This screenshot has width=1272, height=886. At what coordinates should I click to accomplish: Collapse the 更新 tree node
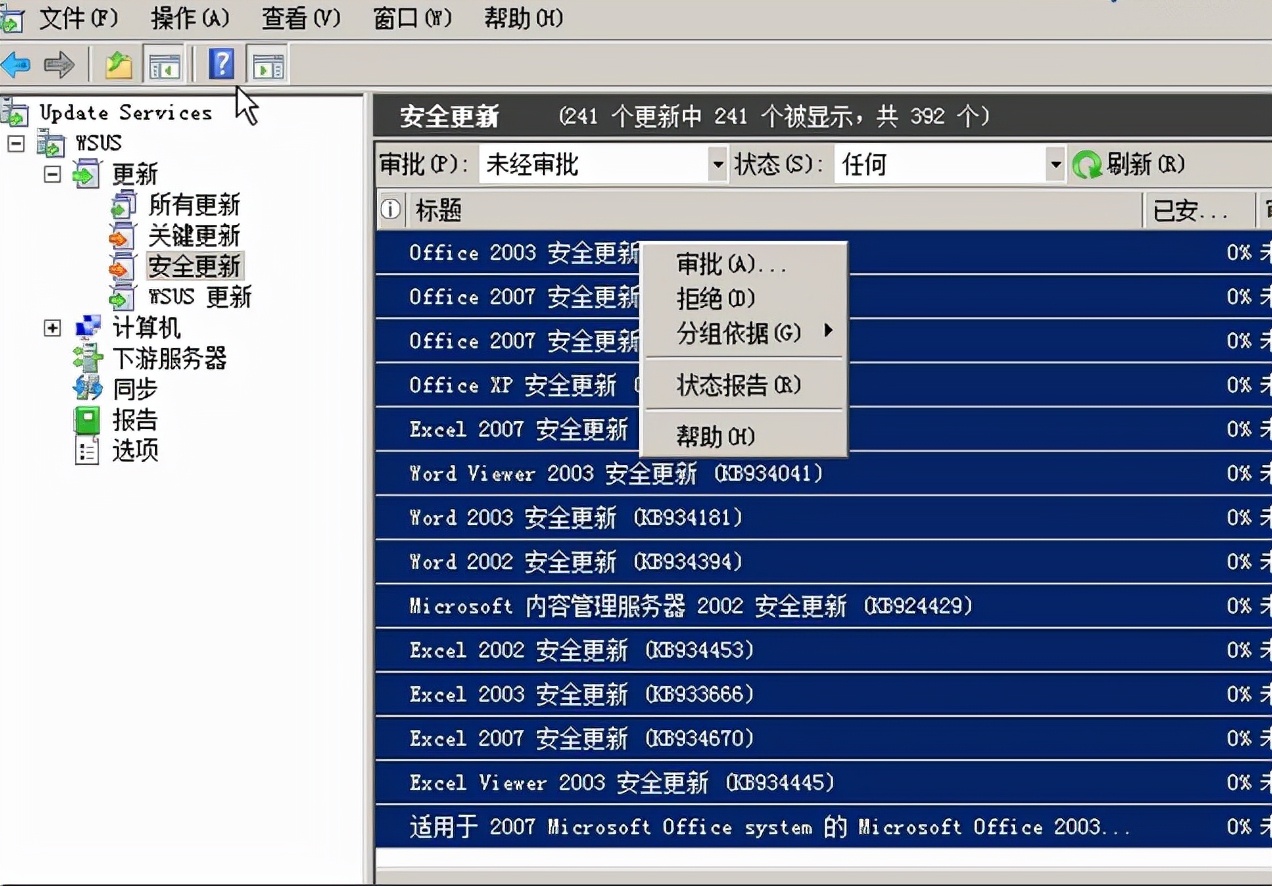coord(52,174)
